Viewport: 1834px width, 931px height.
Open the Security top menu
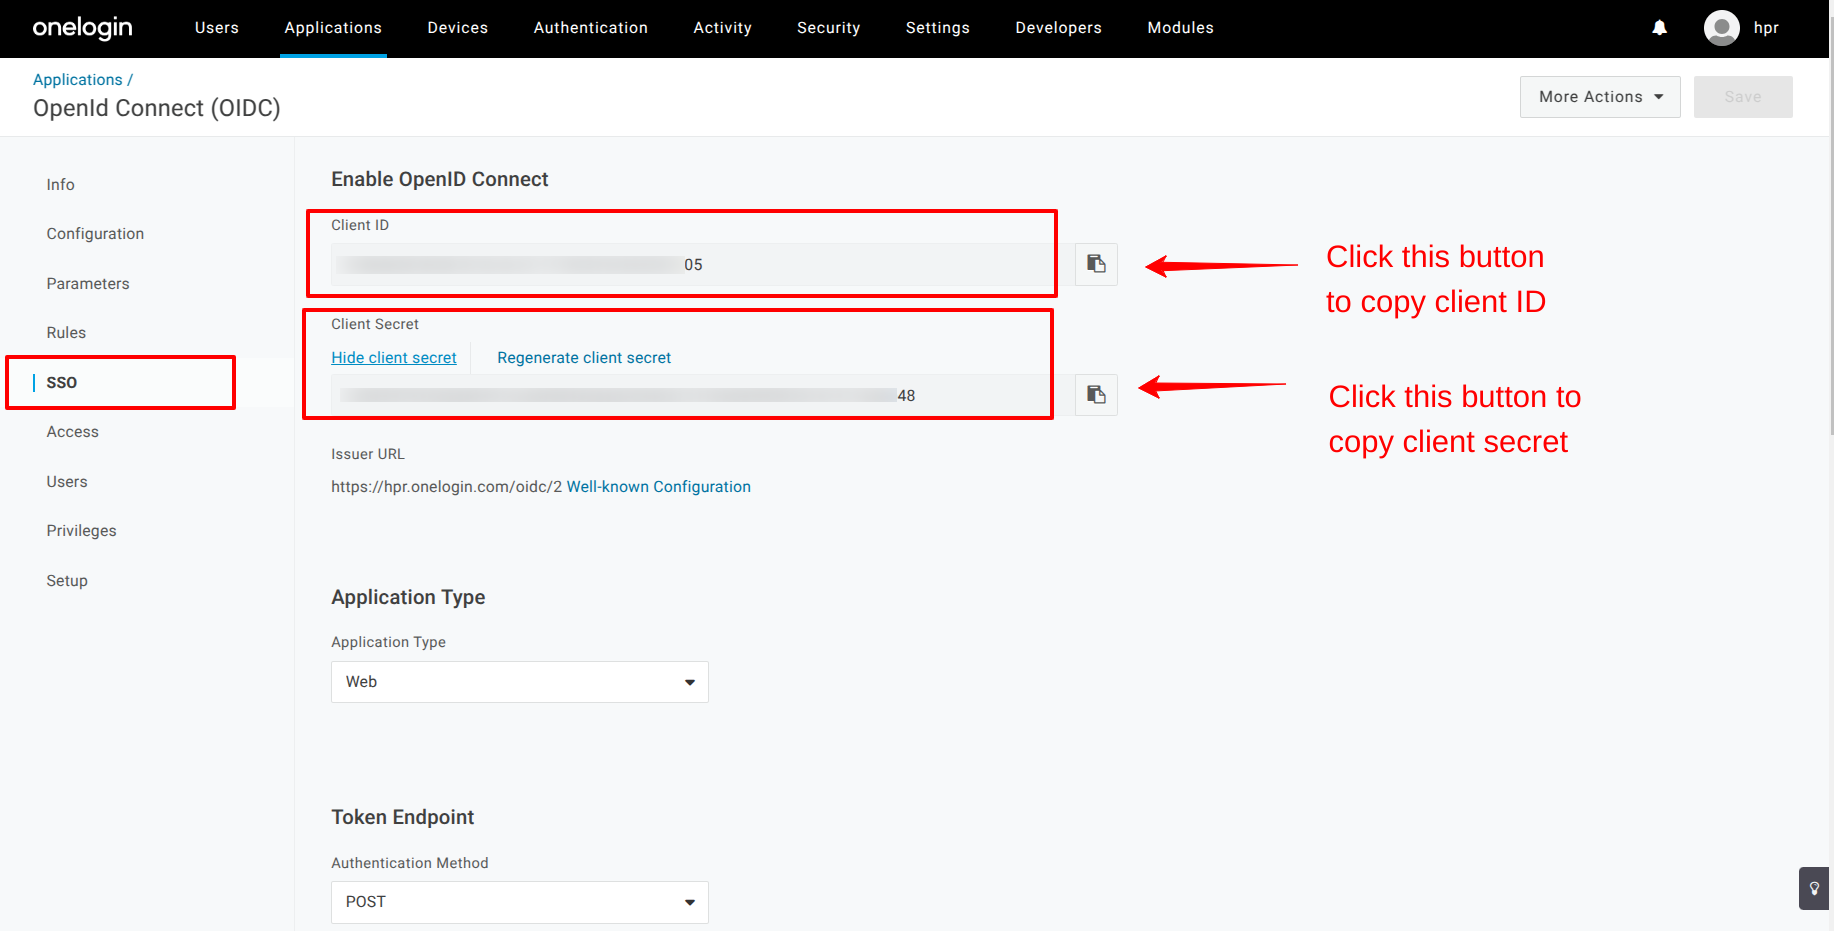click(828, 28)
